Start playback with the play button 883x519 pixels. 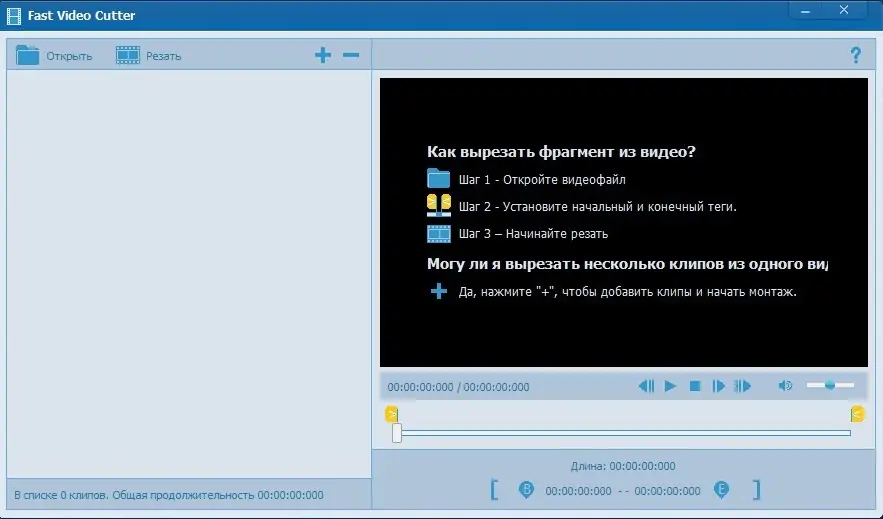(670, 386)
